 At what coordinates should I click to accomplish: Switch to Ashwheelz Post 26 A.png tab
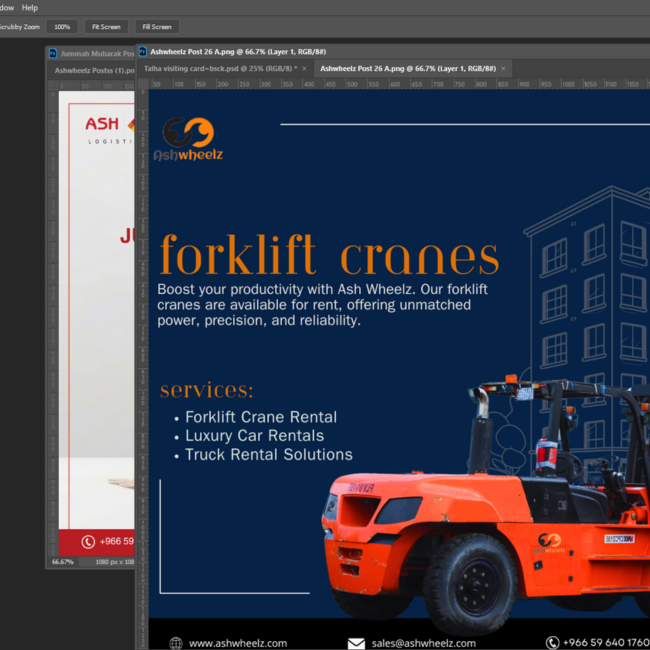[407, 68]
